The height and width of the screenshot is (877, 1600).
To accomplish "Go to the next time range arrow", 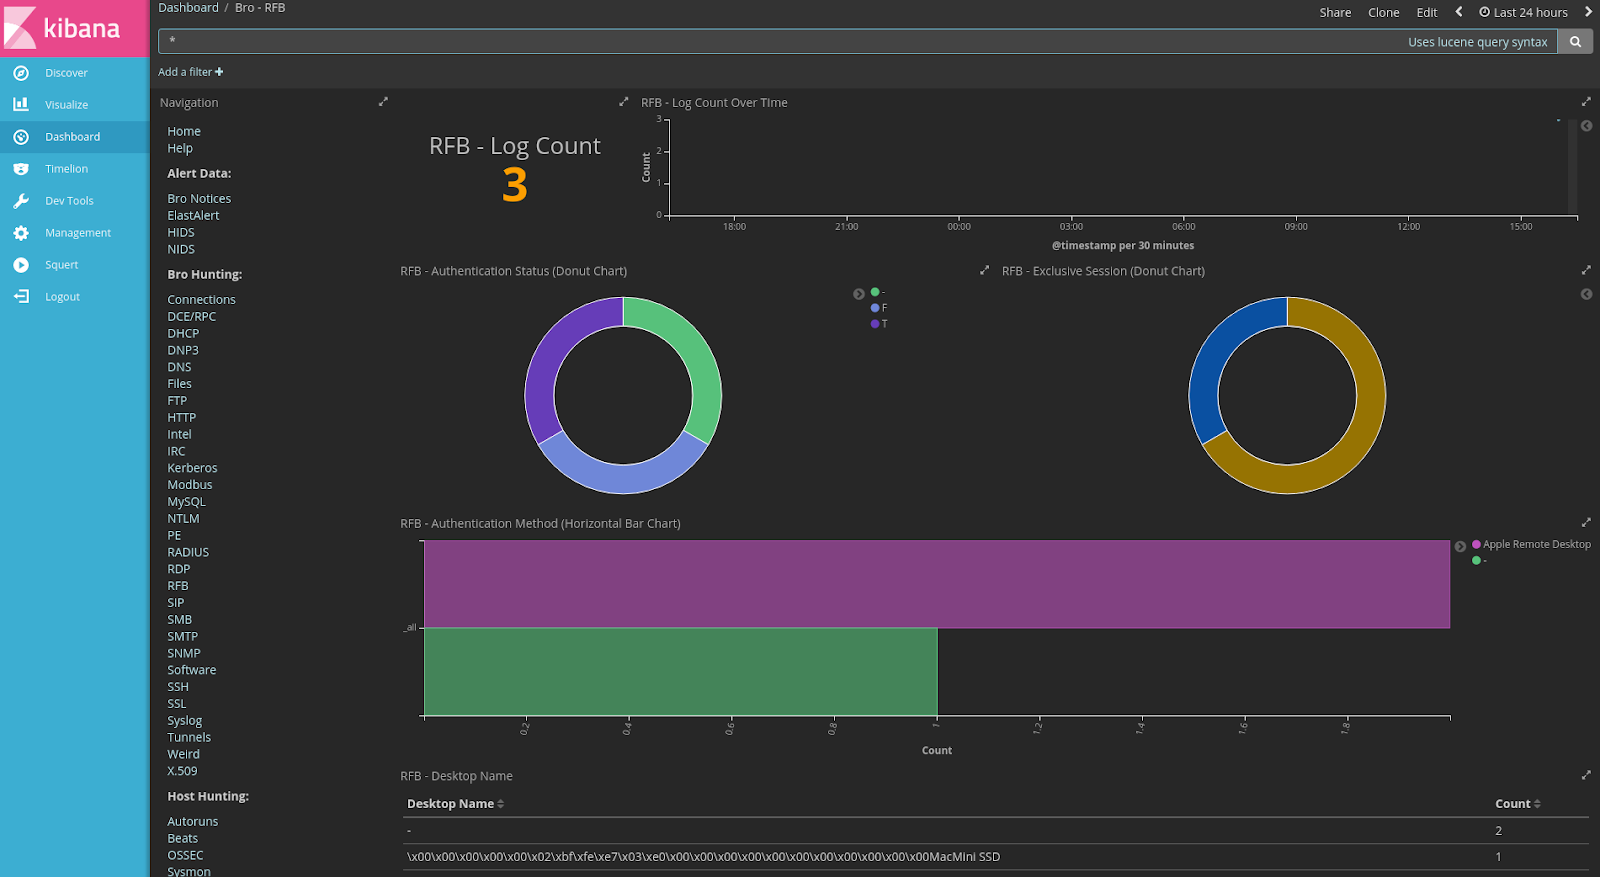I will point(1588,12).
